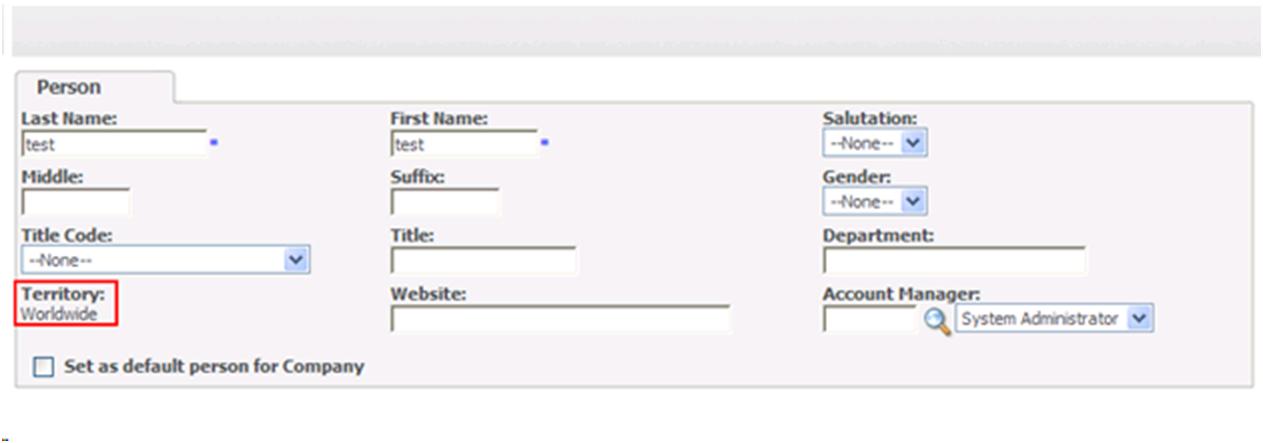Focus the First Name text field

coord(464,144)
